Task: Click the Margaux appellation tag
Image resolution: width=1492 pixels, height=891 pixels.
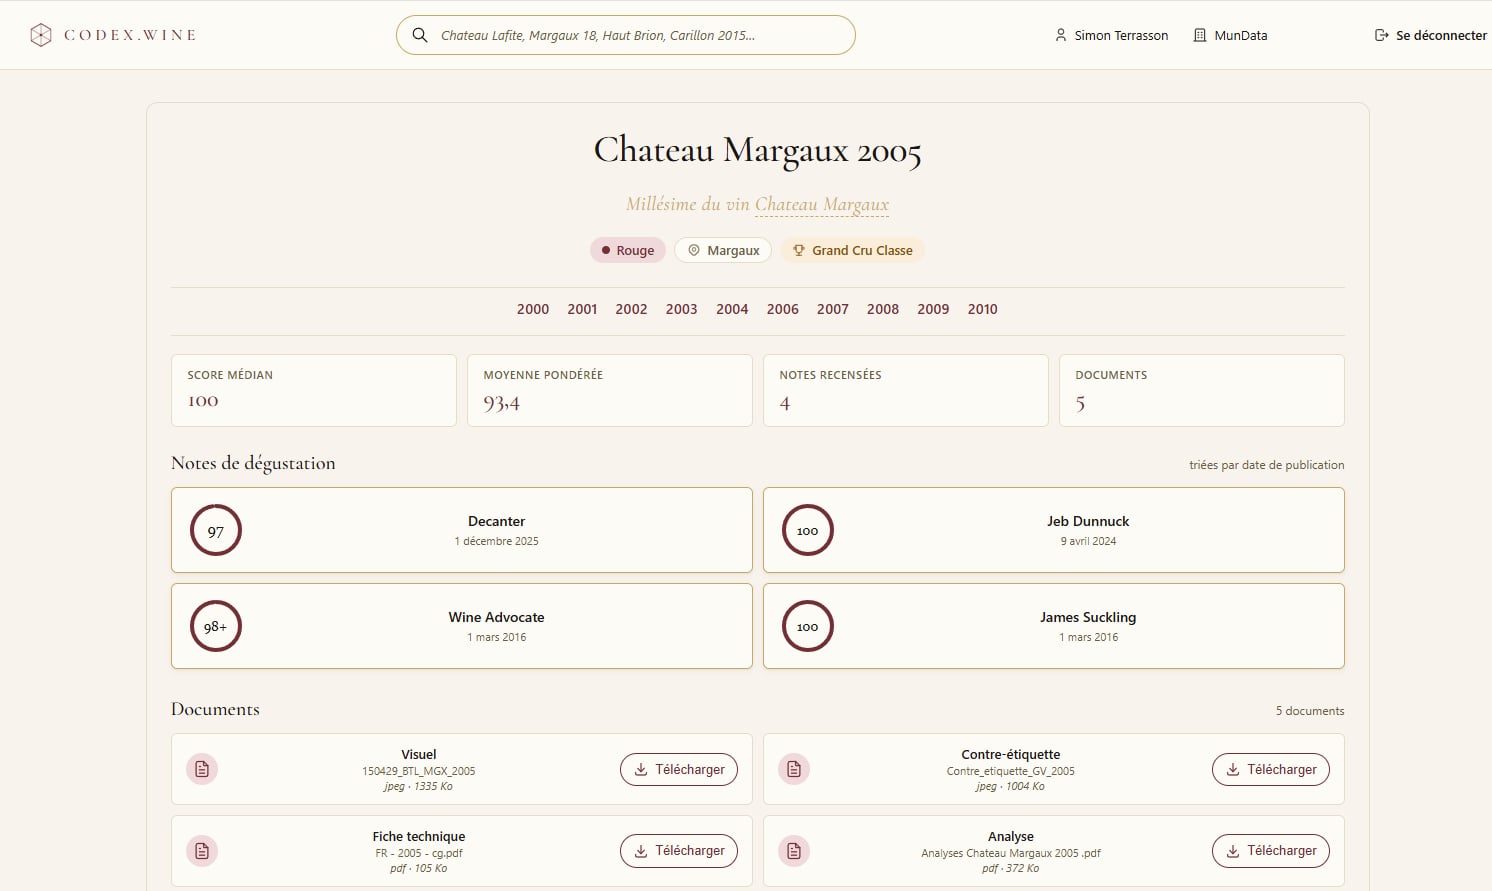Action: tap(723, 250)
